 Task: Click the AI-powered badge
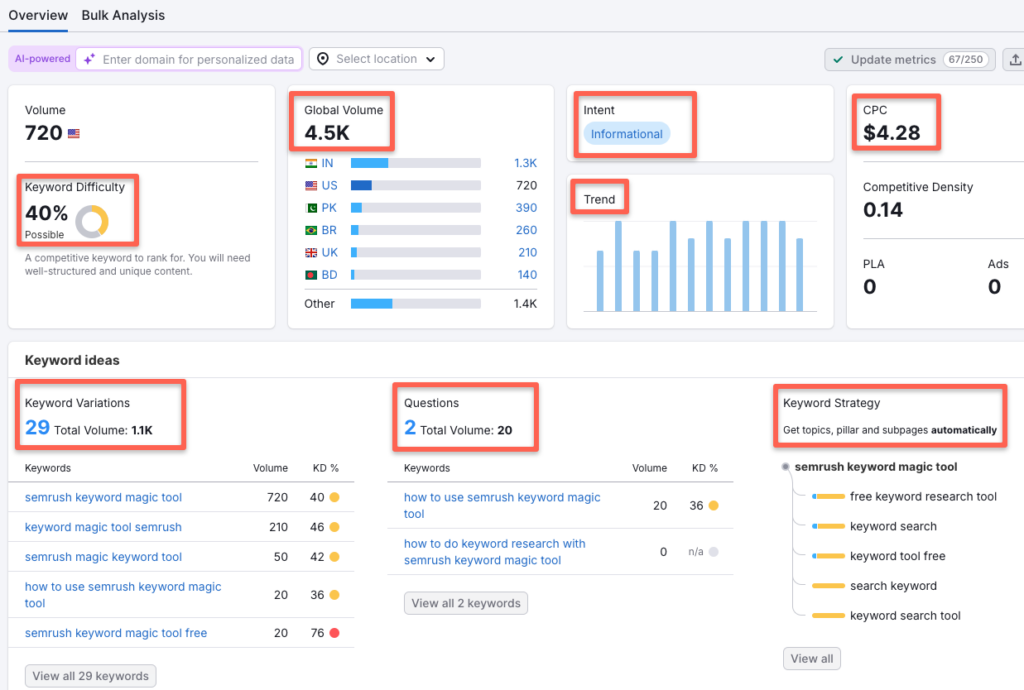point(41,59)
